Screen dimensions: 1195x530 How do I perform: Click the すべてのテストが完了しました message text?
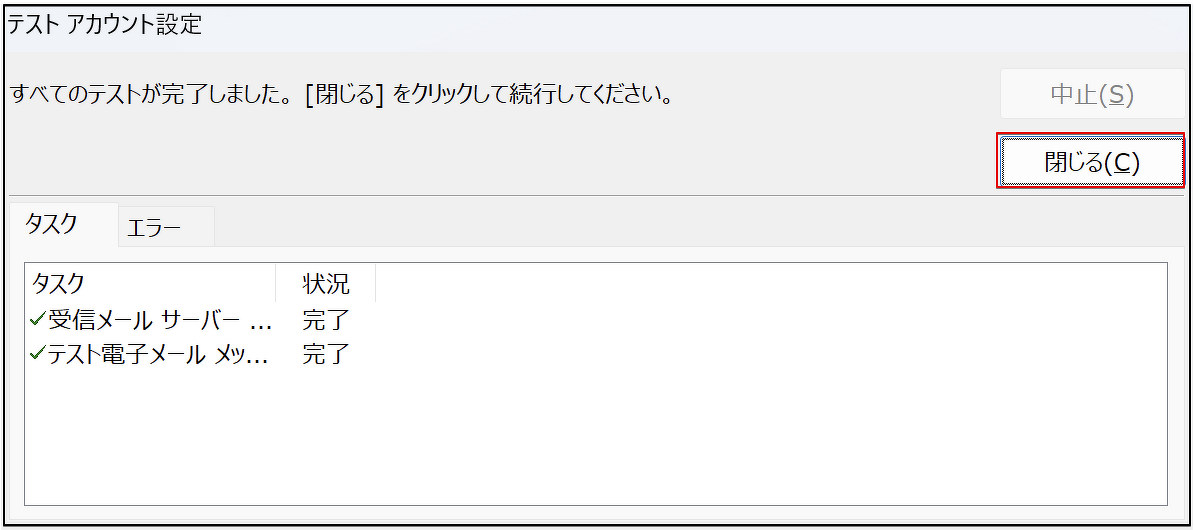(x=150, y=96)
